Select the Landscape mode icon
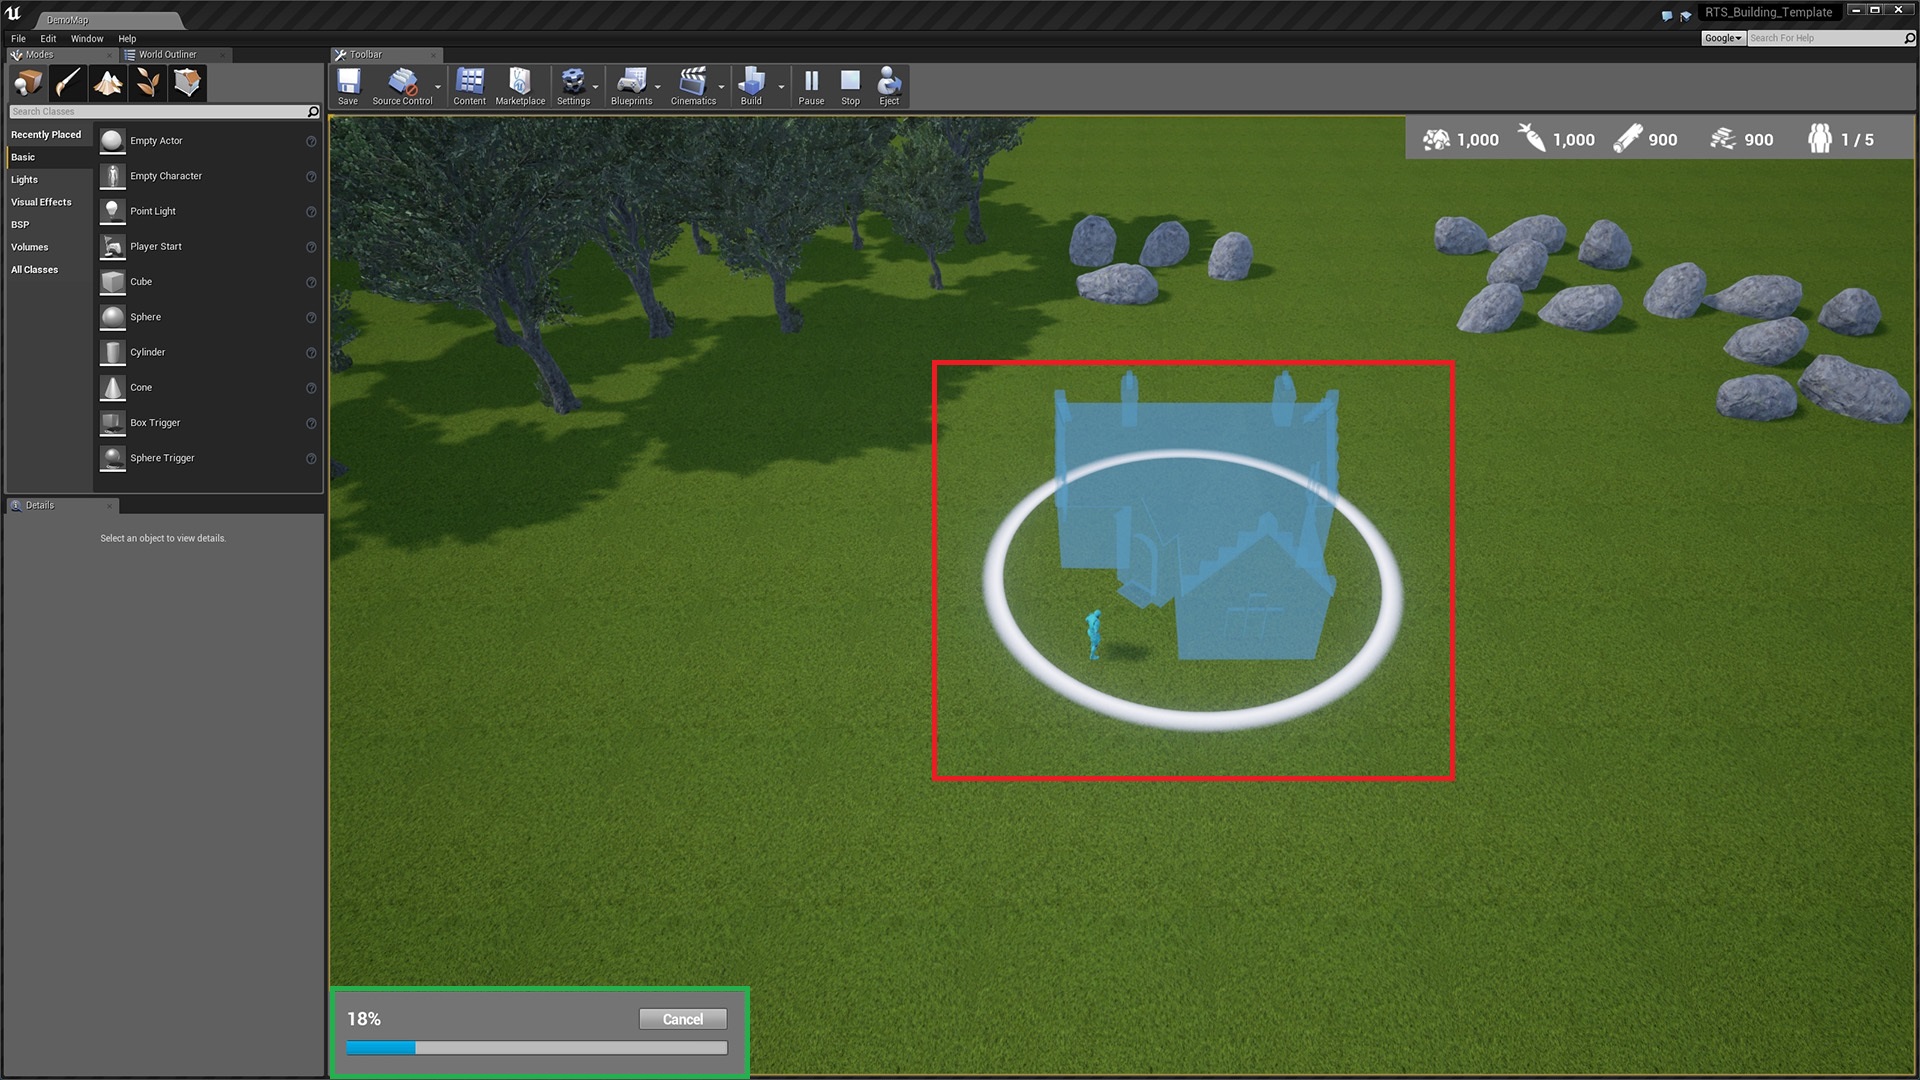Viewport: 1920px width, 1080px height. (108, 83)
